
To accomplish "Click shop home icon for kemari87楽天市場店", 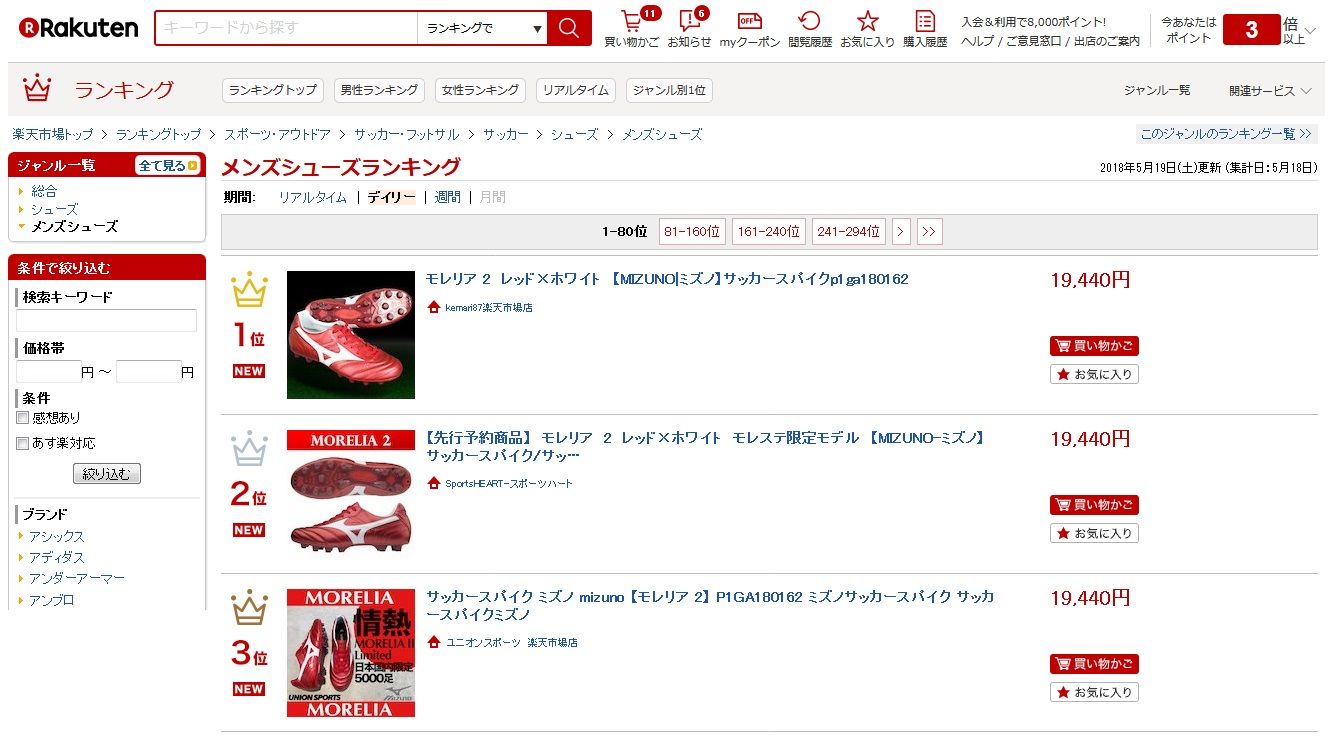I will (433, 307).
